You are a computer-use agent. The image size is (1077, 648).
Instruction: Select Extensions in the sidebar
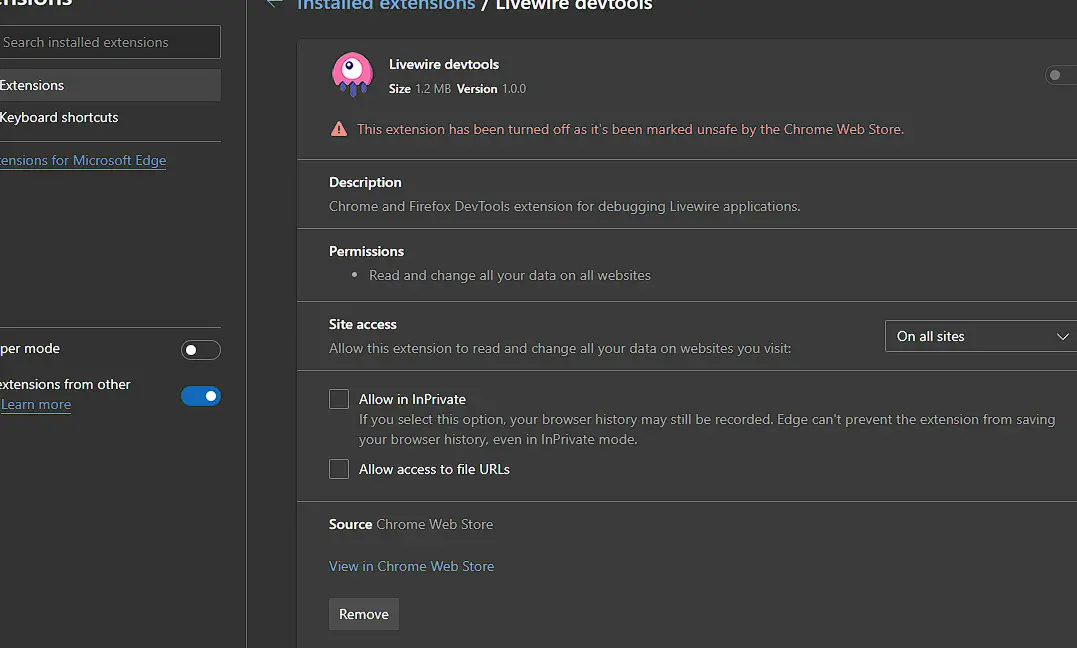(110, 85)
